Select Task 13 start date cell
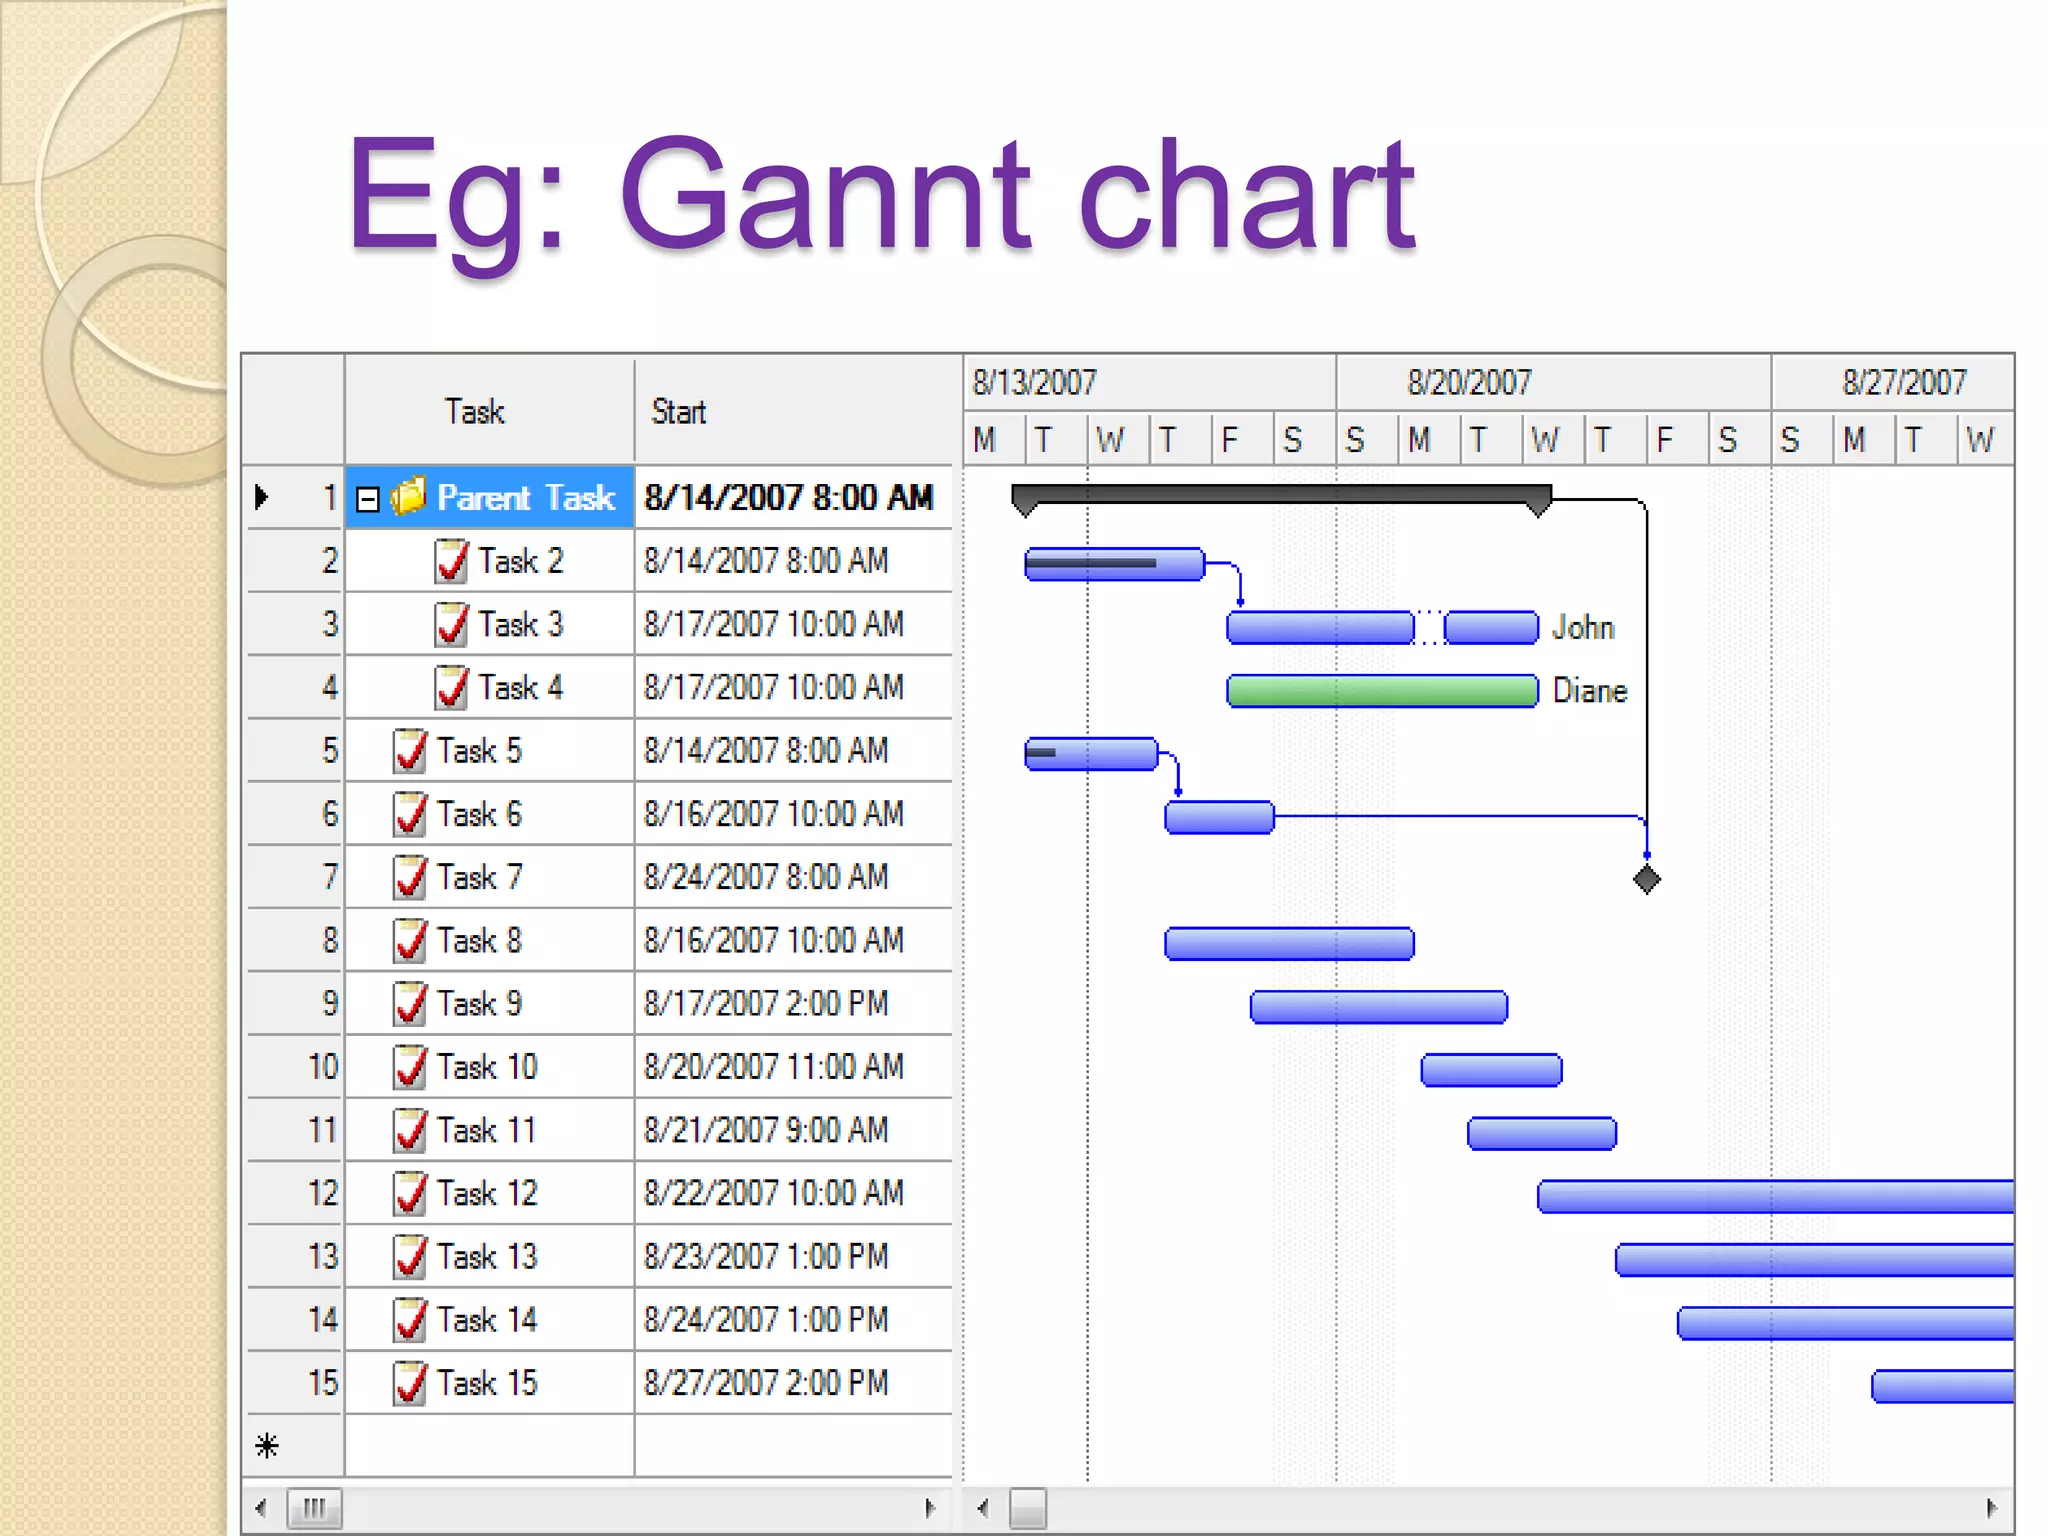The width and height of the screenshot is (2048, 1536). point(766,1257)
